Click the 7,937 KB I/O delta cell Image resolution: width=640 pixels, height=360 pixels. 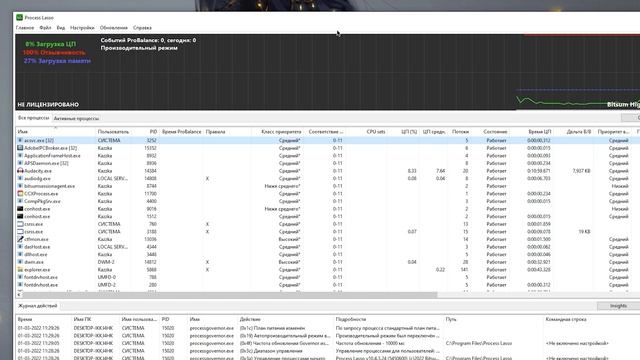pos(581,171)
